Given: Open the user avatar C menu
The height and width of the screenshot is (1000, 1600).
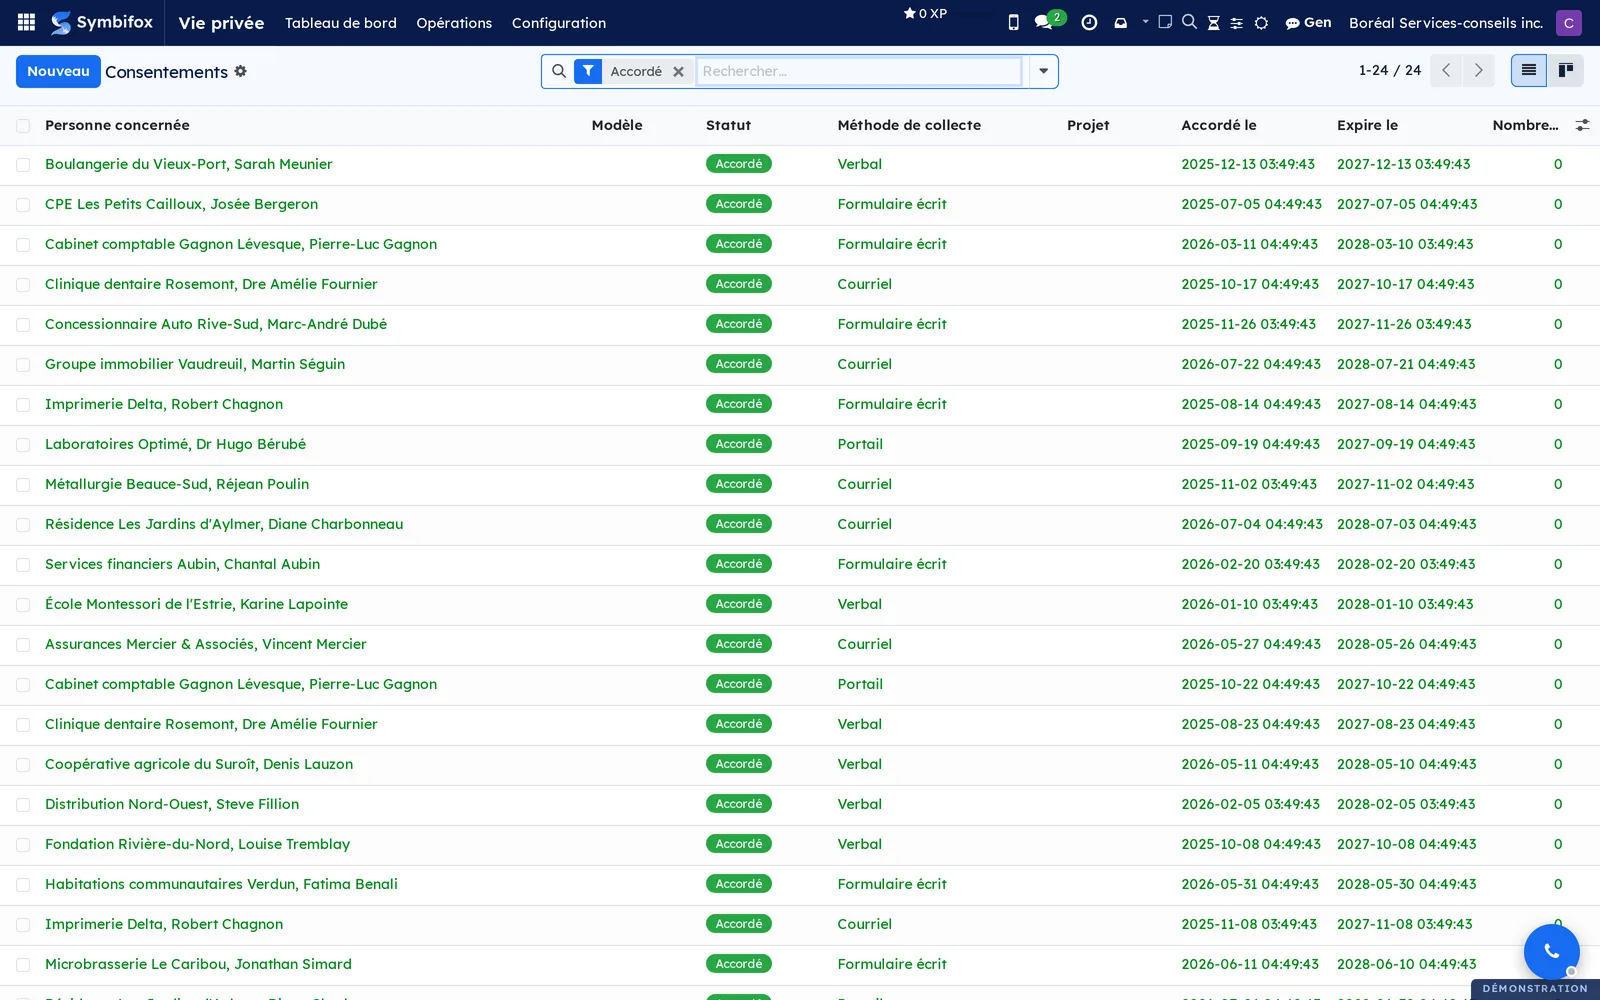Looking at the screenshot, I should (1569, 22).
